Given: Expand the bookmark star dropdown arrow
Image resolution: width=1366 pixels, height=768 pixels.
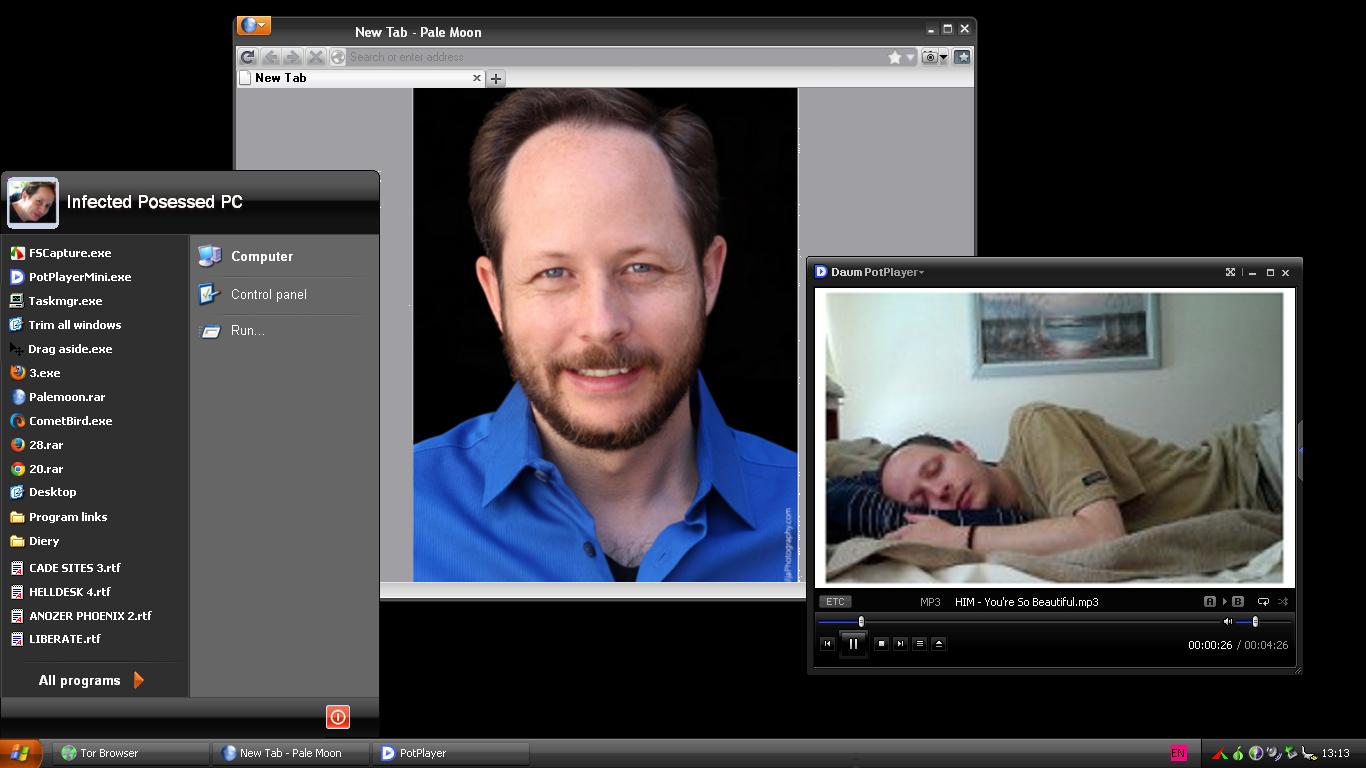Looking at the screenshot, I should coord(910,57).
